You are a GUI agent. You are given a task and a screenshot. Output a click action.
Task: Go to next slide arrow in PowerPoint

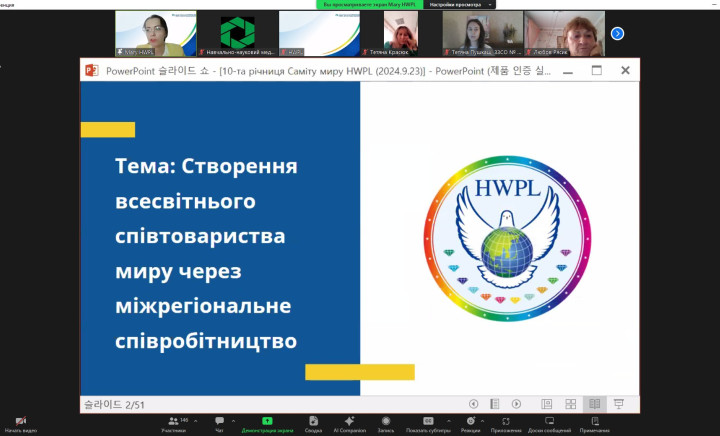516,404
